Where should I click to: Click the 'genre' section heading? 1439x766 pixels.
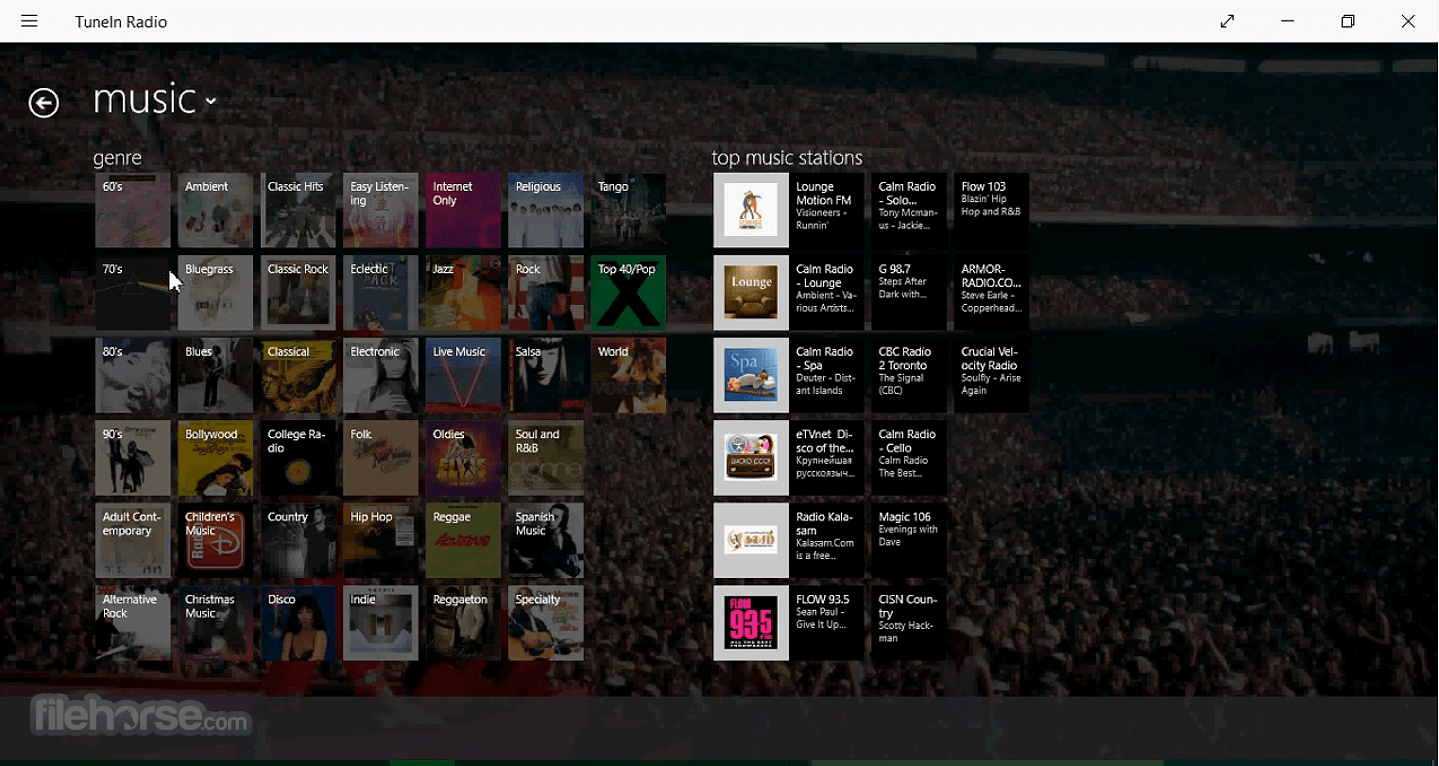118,159
